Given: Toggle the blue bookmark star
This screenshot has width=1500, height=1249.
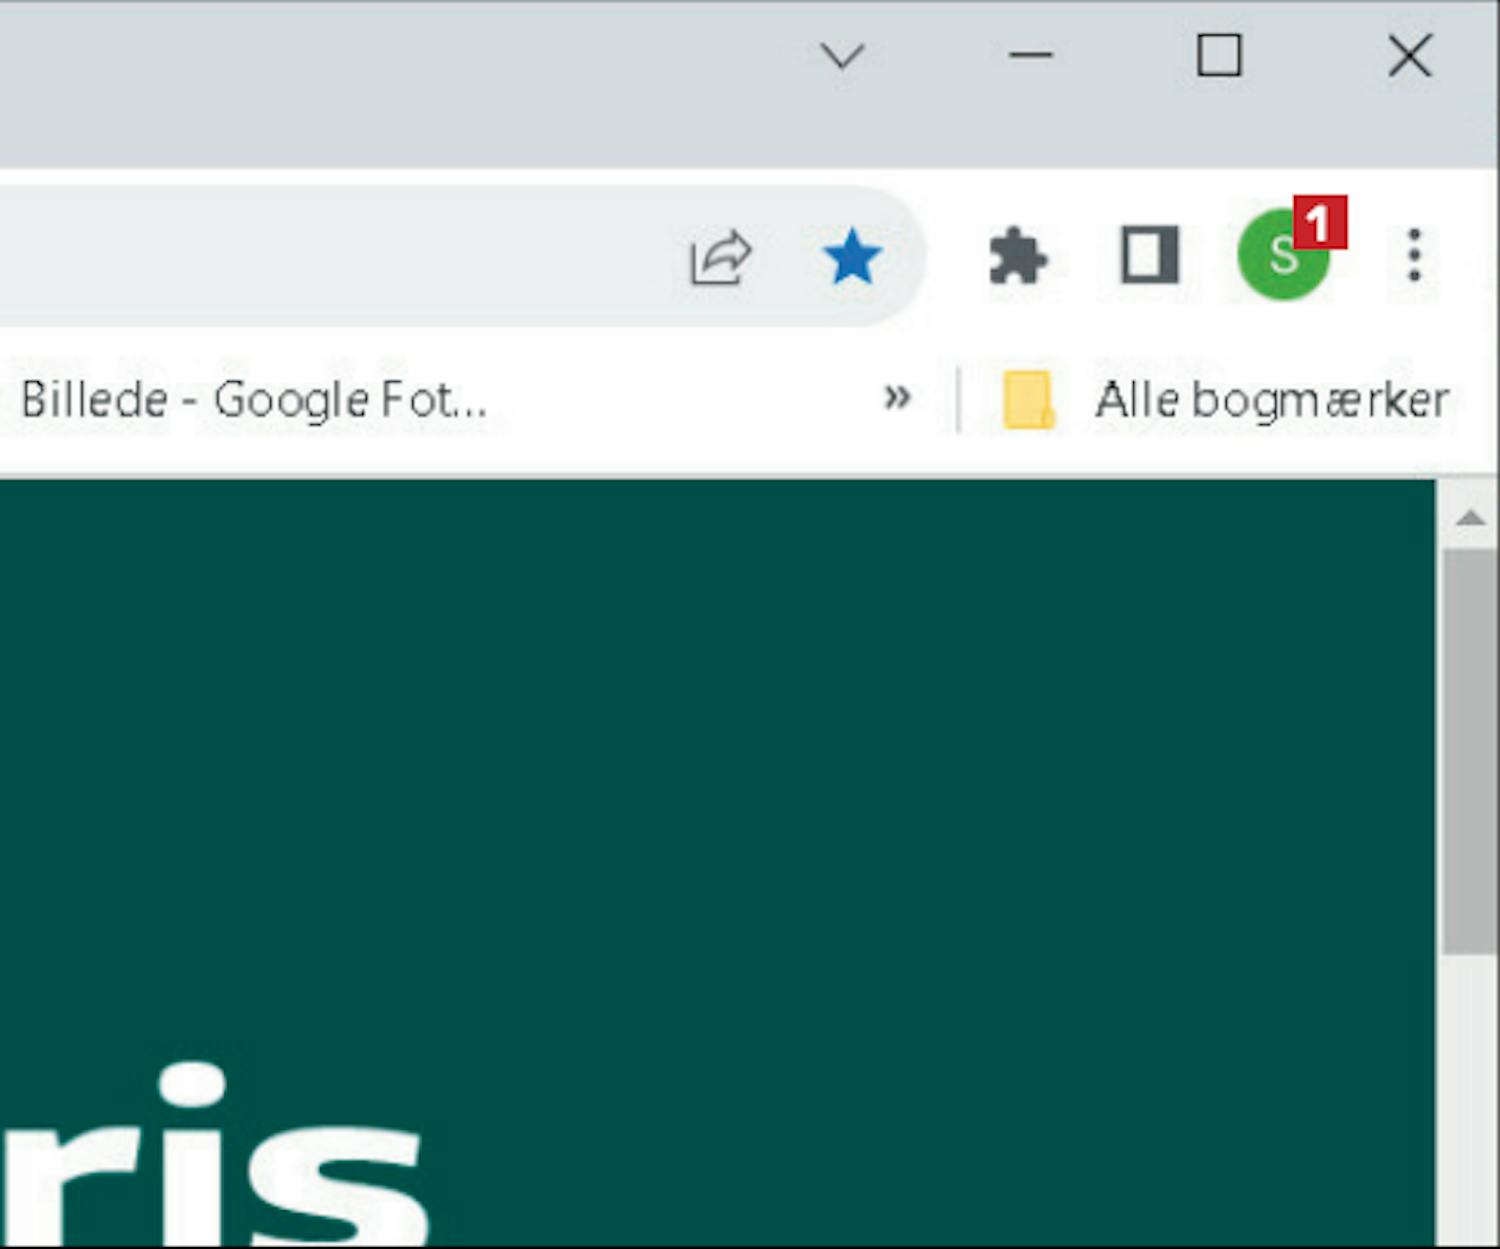Looking at the screenshot, I should coord(852,257).
